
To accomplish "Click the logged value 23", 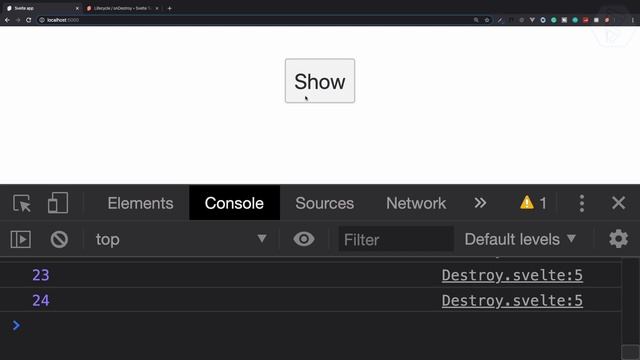I will [41, 275].
